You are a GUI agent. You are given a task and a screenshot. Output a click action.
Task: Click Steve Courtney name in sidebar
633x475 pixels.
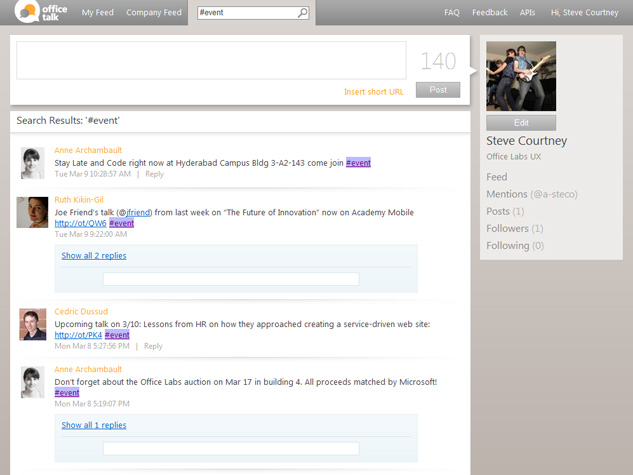(526, 141)
